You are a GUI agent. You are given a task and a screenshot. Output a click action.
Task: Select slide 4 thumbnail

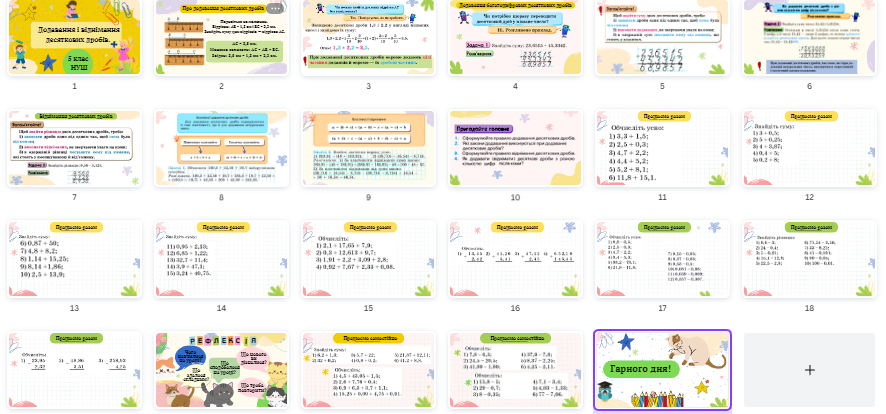coord(515,37)
